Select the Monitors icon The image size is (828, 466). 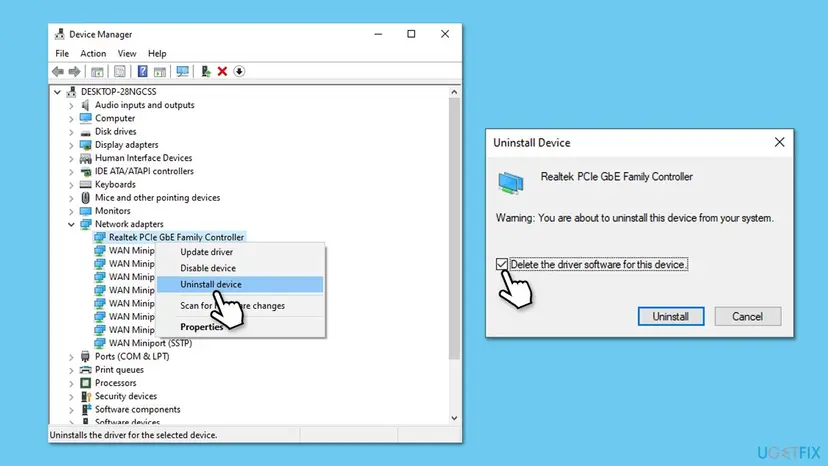tap(86, 211)
